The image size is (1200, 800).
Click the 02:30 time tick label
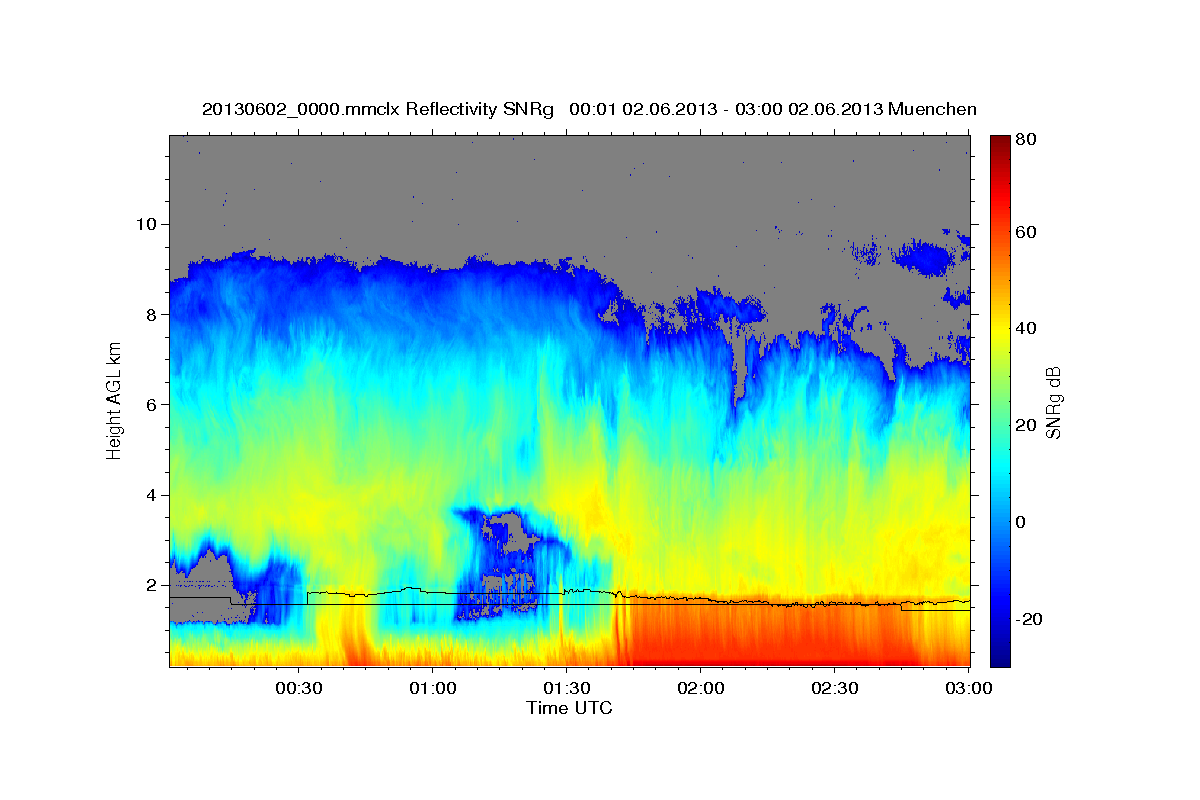834,689
